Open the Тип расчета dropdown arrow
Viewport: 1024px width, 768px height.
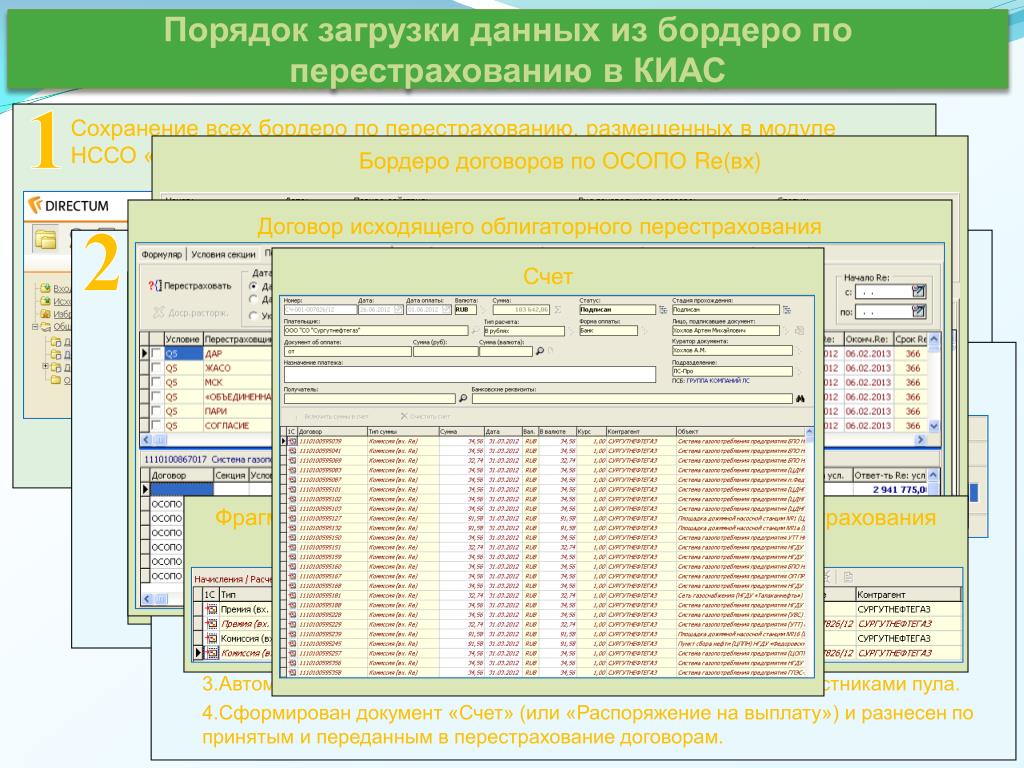tap(570, 331)
